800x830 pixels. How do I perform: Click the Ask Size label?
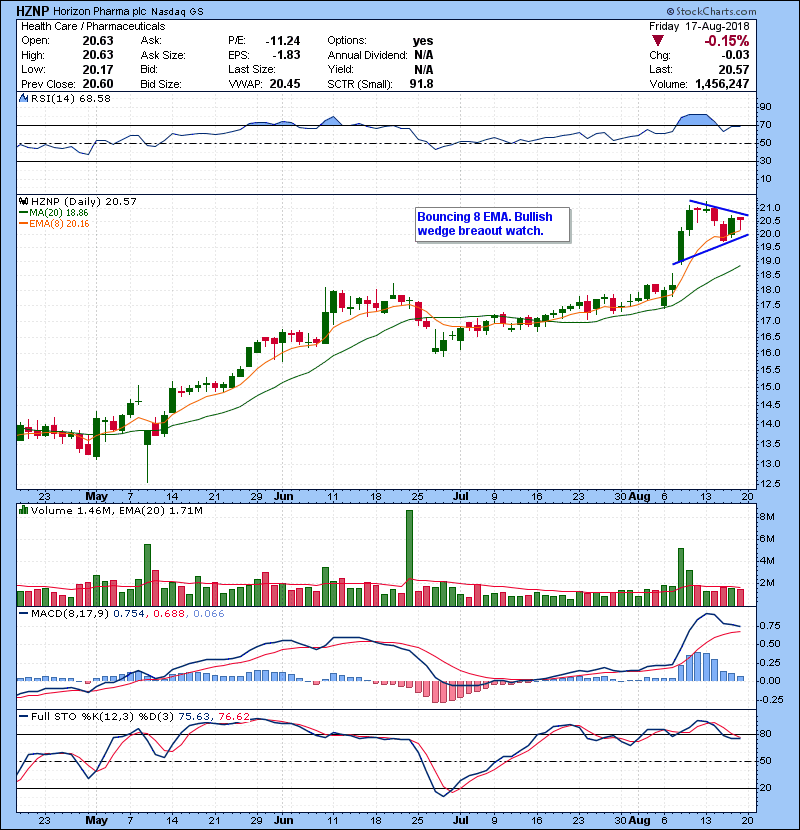point(163,55)
